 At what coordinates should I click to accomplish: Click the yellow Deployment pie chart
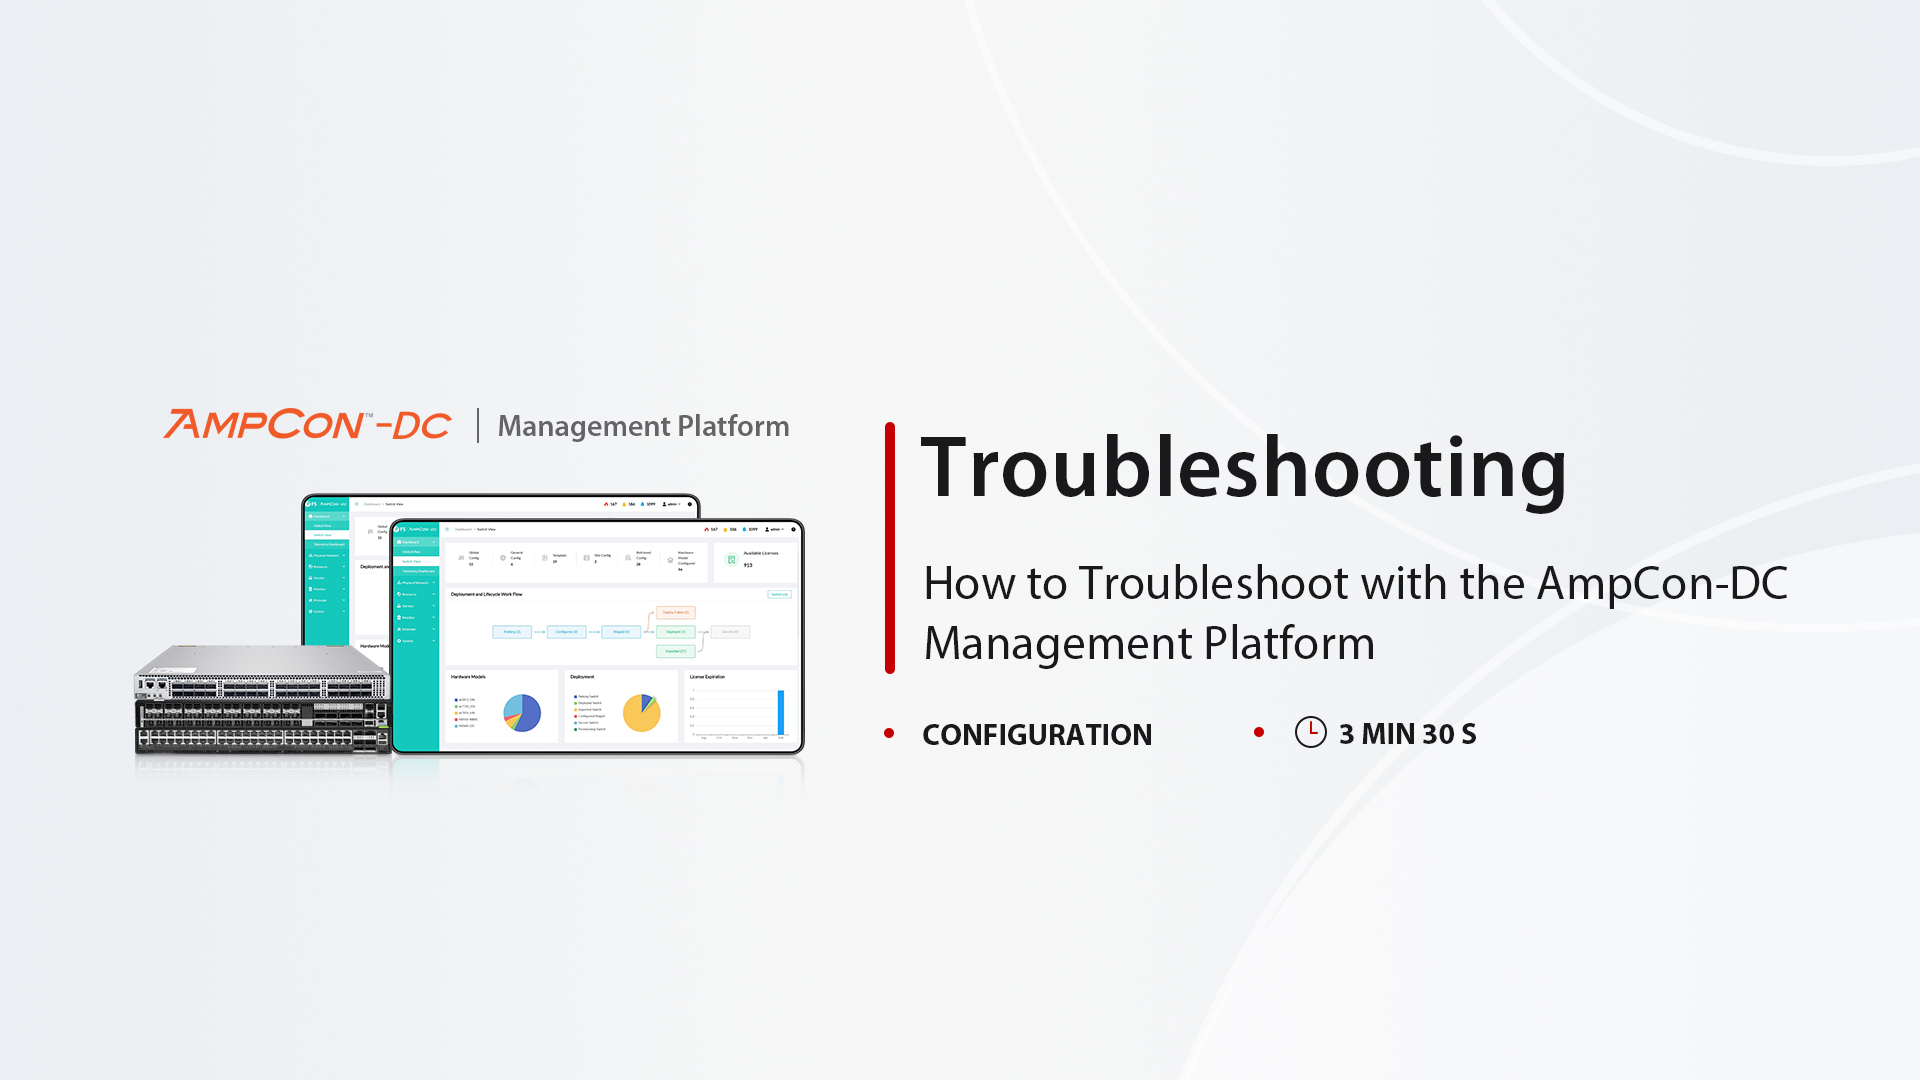point(641,713)
